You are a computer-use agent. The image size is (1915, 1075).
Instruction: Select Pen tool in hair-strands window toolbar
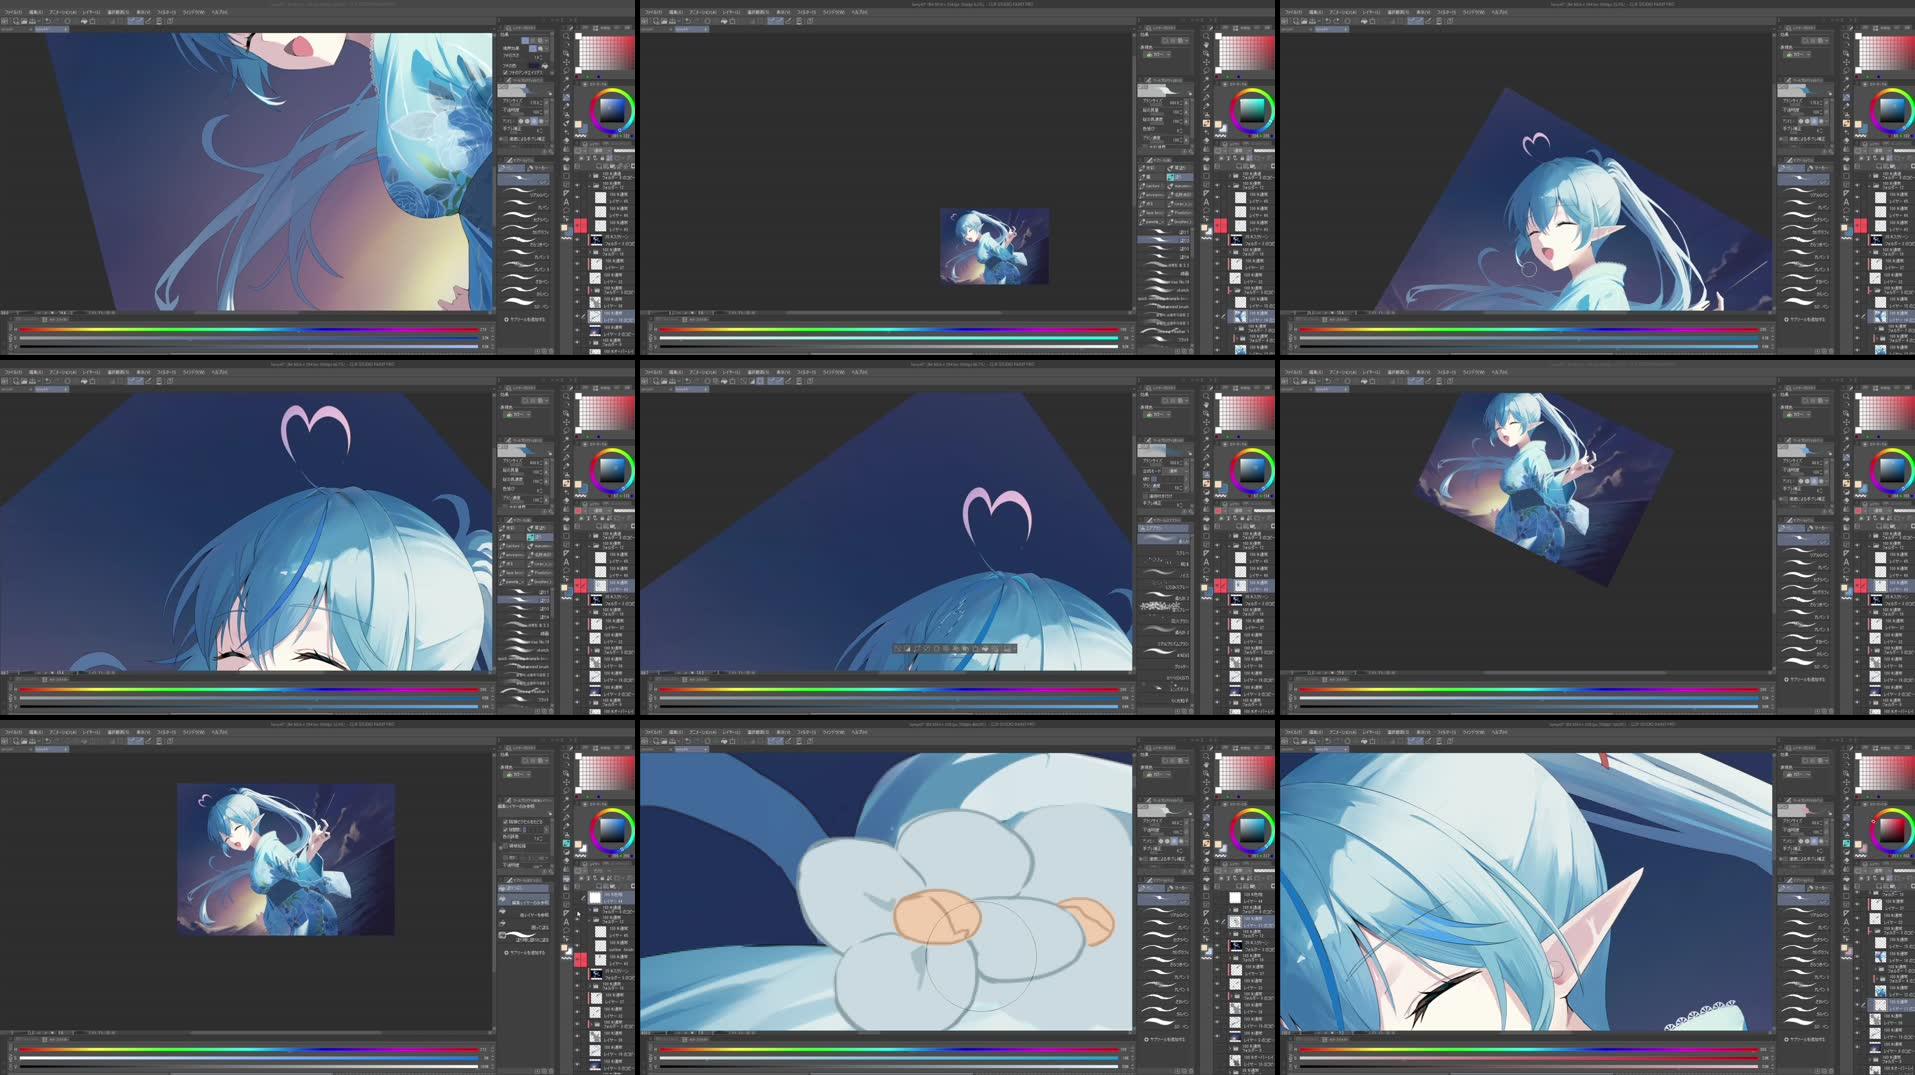(x=566, y=96)
